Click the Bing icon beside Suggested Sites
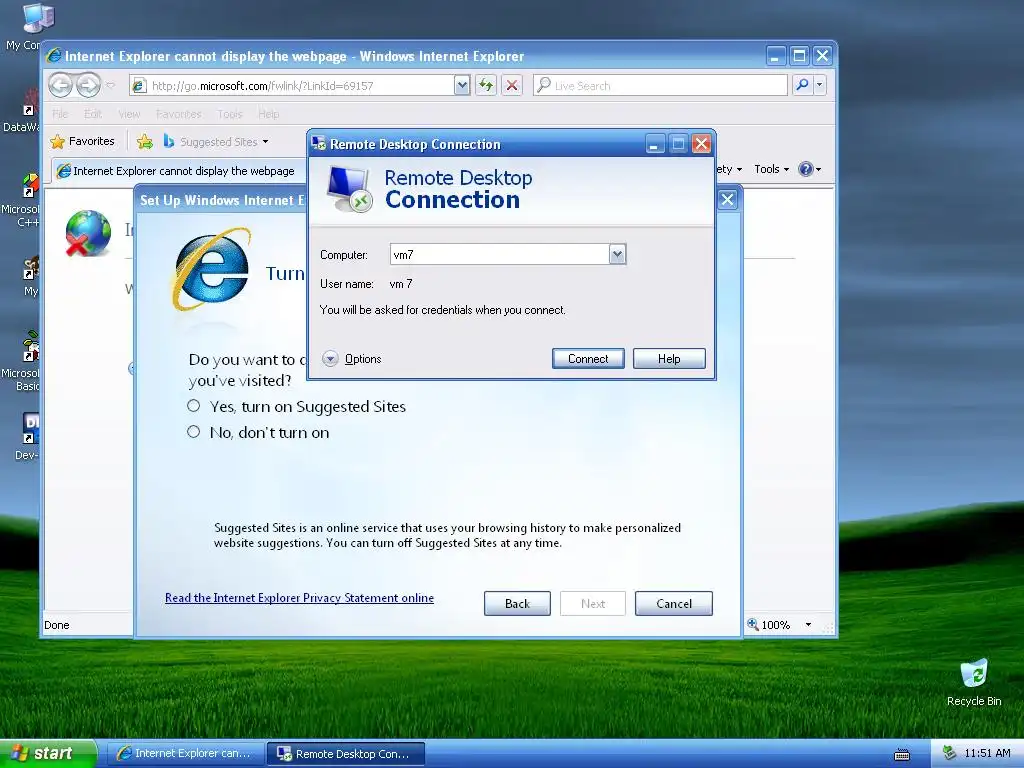 click(x=168, y=141)
